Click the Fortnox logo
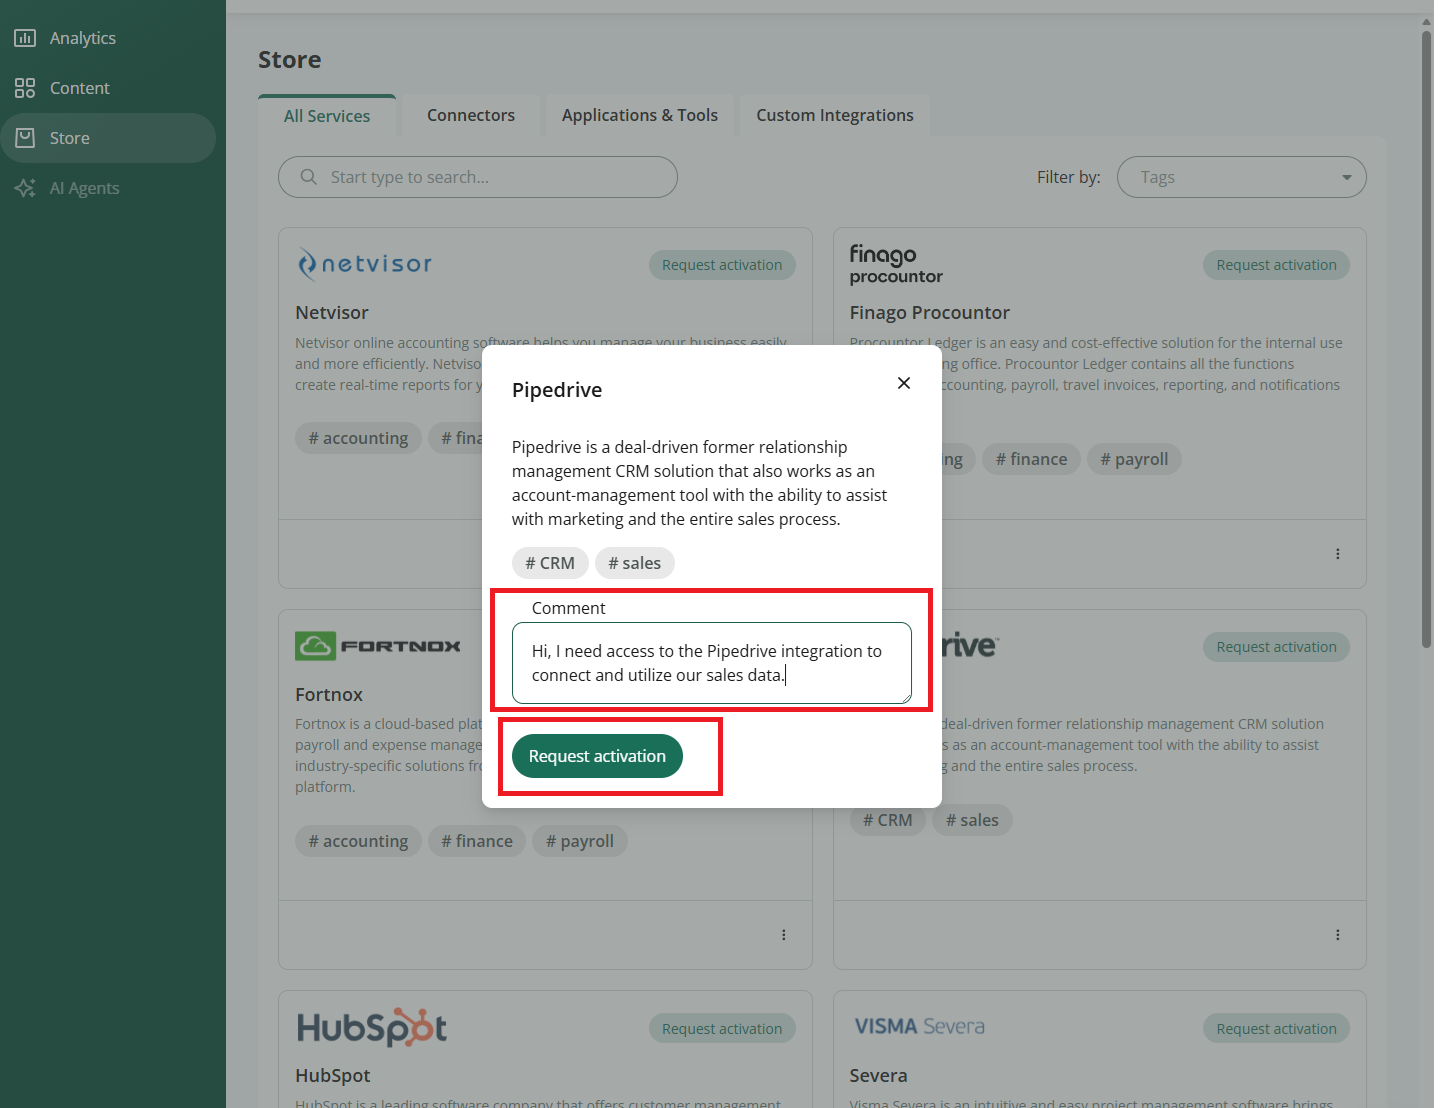Screen dimensions: 1447x1108 [378, 646]
